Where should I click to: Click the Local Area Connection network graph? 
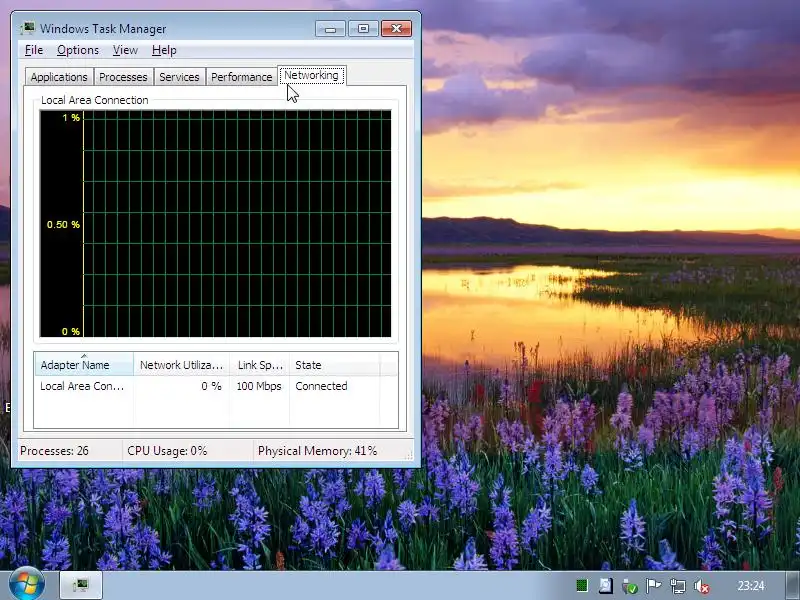[215, 223]
